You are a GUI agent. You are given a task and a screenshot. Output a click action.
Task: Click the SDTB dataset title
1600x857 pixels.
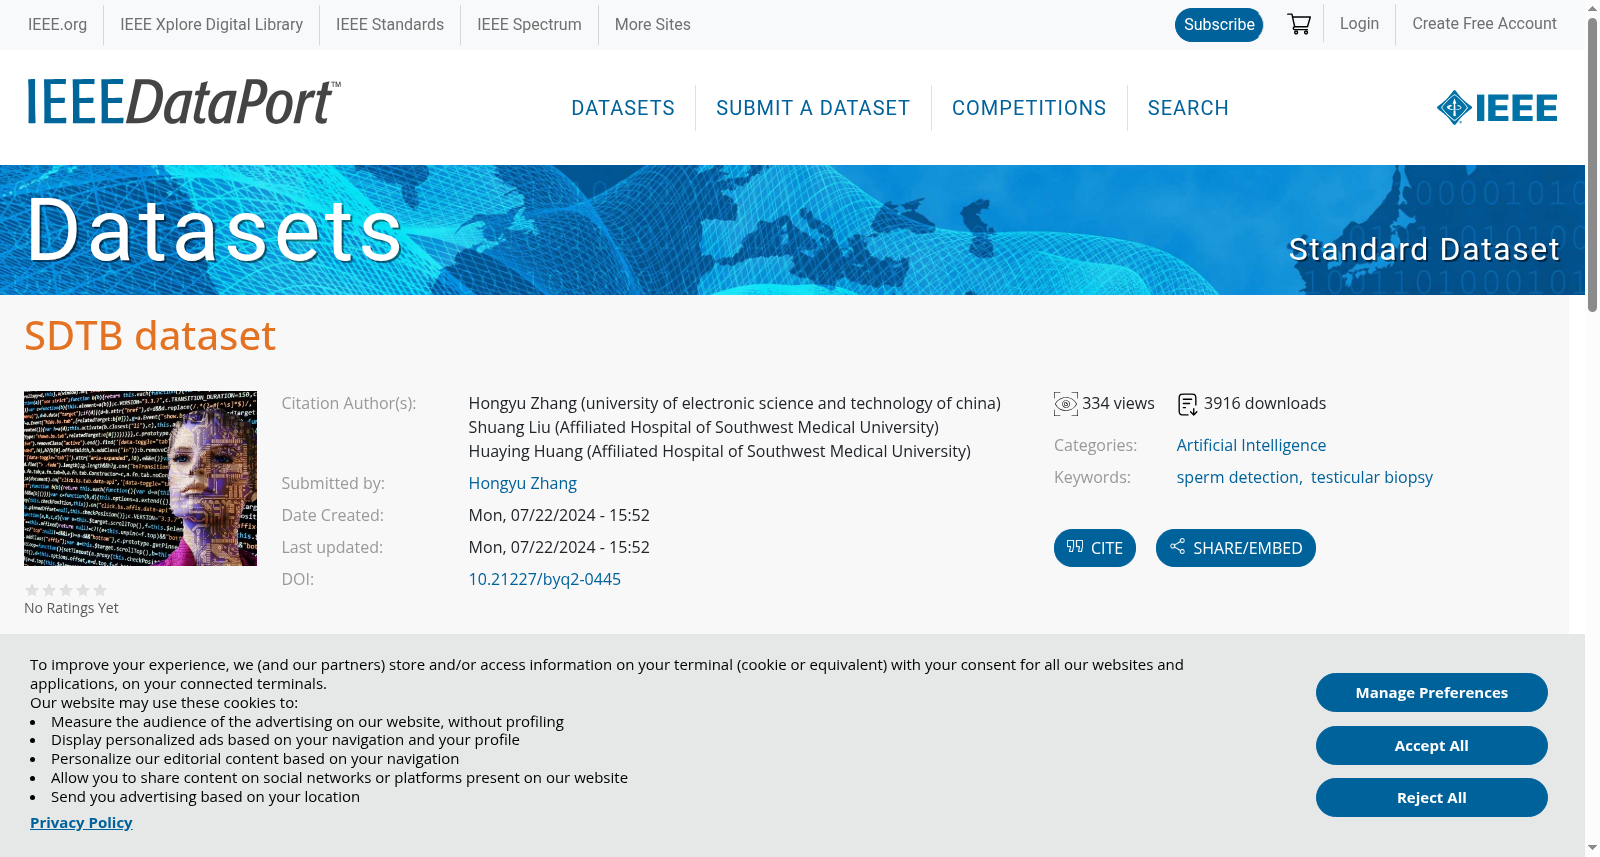[x=150, y=336]
